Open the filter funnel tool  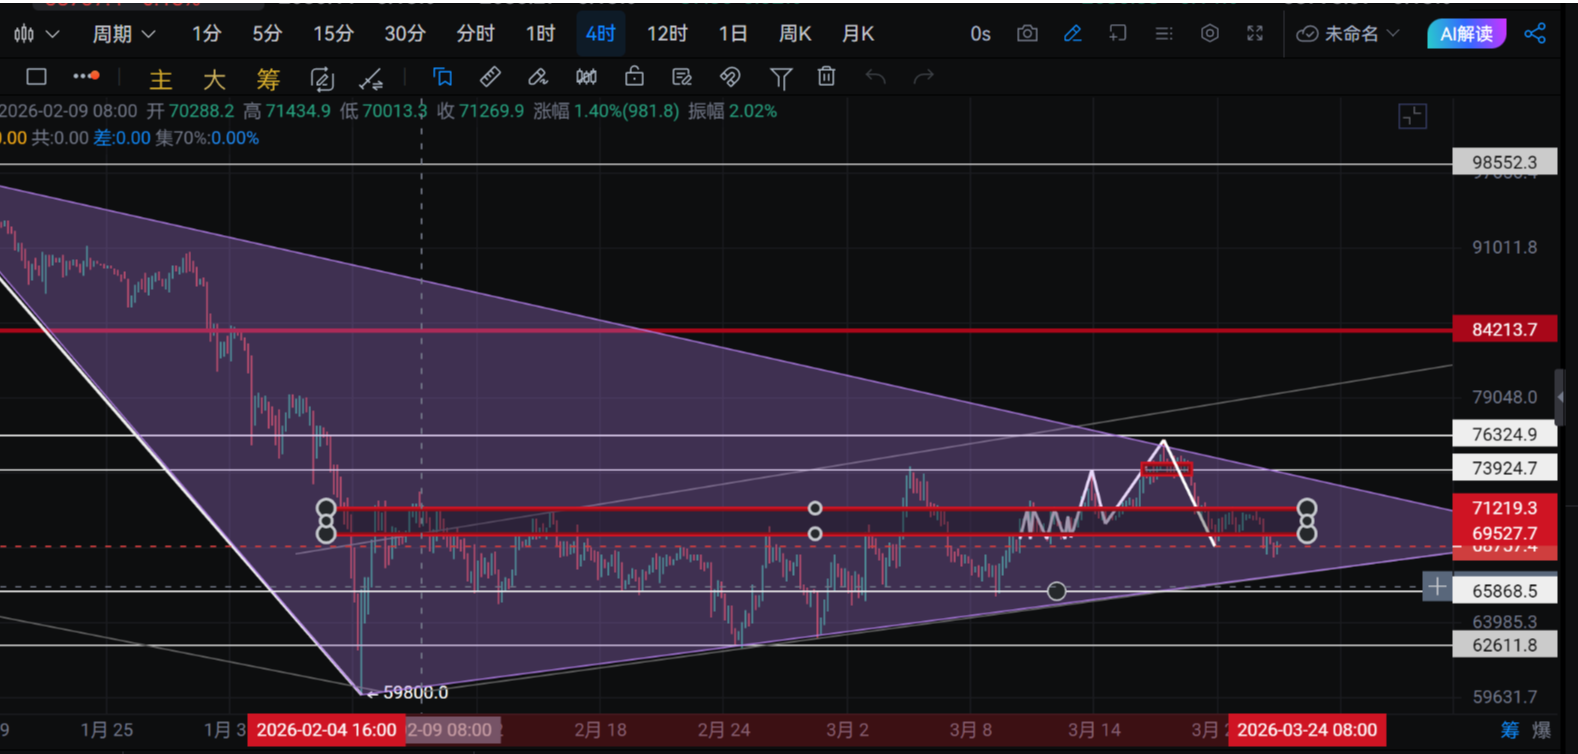tap(780, 77)
